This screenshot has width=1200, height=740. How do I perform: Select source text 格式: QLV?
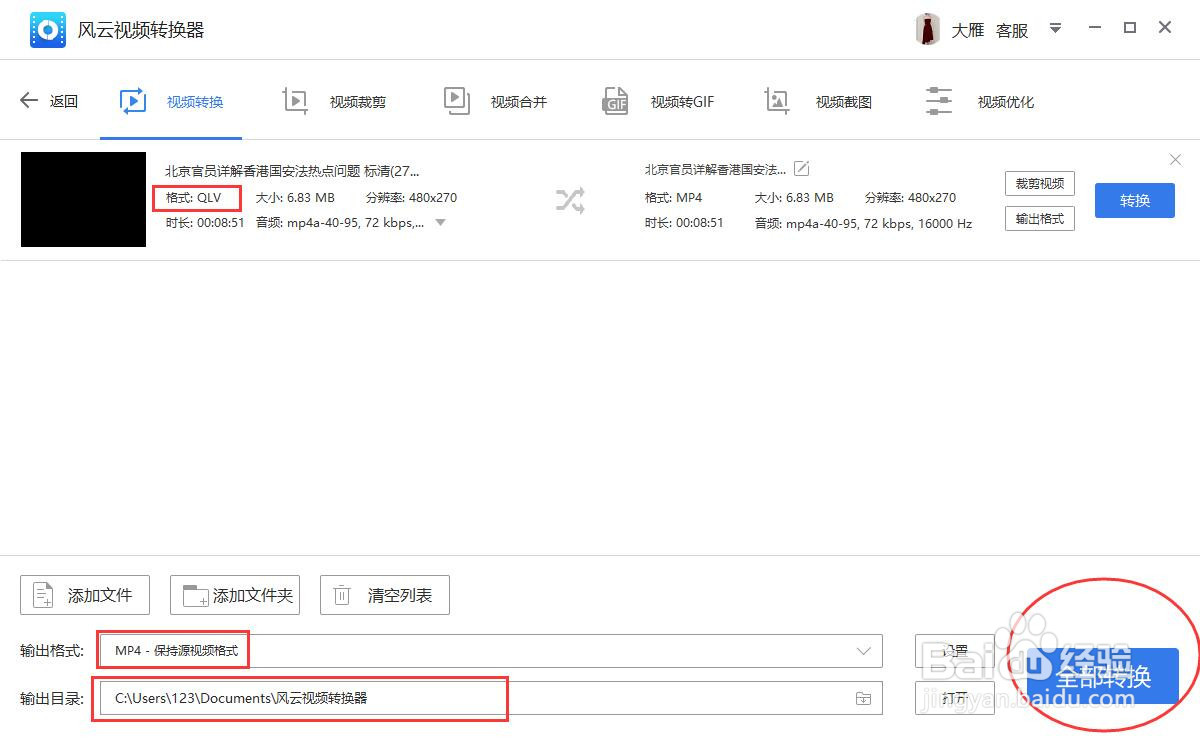[x=194, y=197]
